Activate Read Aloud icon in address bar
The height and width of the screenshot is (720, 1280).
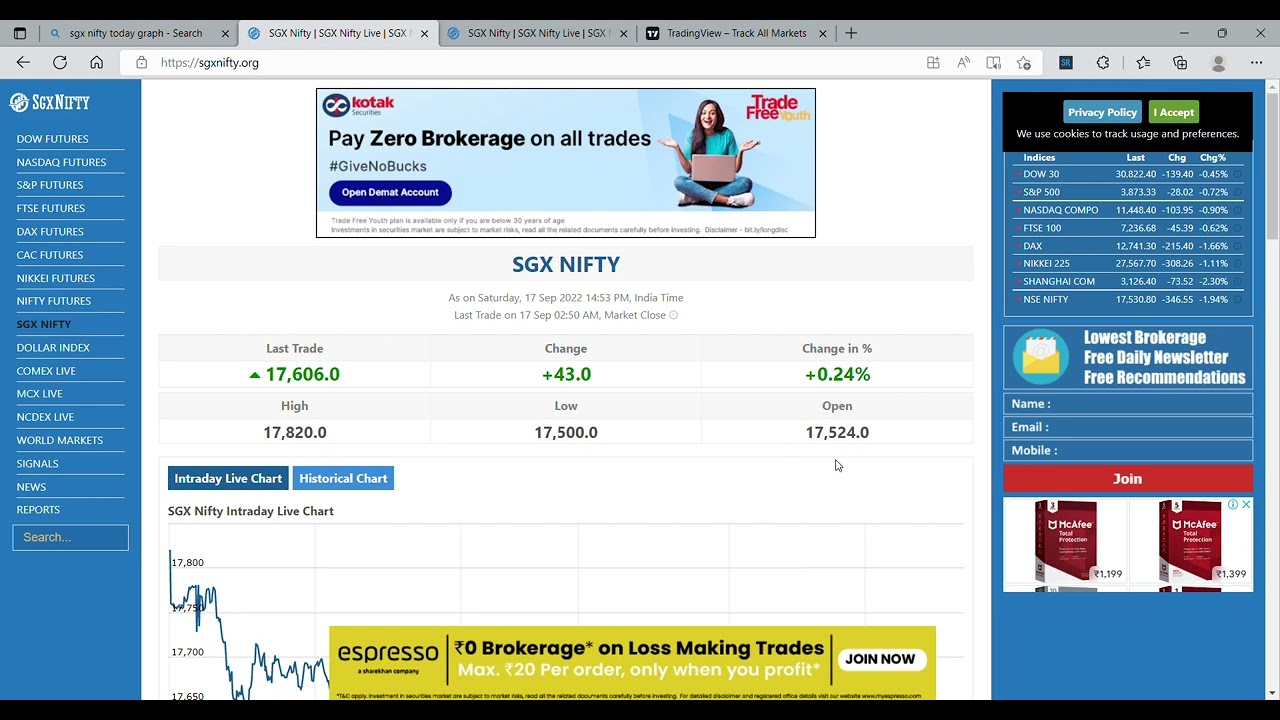[x=963, y=62]
